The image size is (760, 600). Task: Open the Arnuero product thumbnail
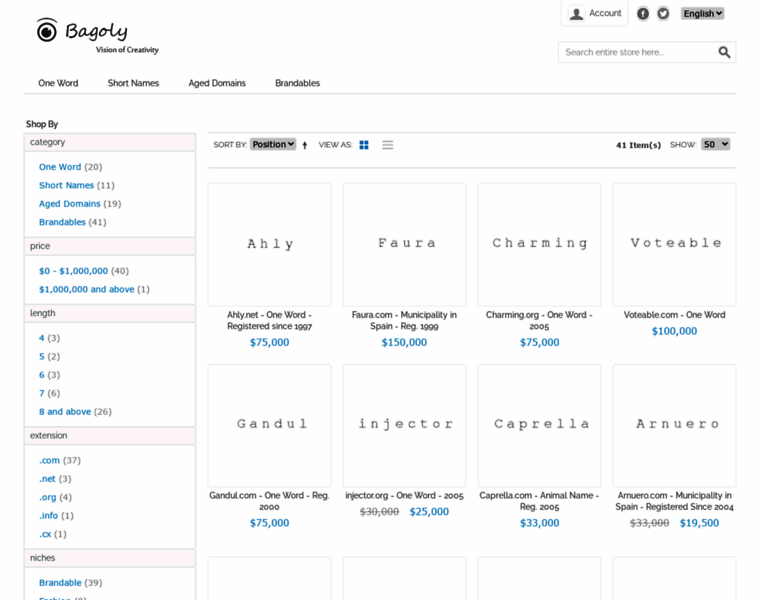click(674, 426)
